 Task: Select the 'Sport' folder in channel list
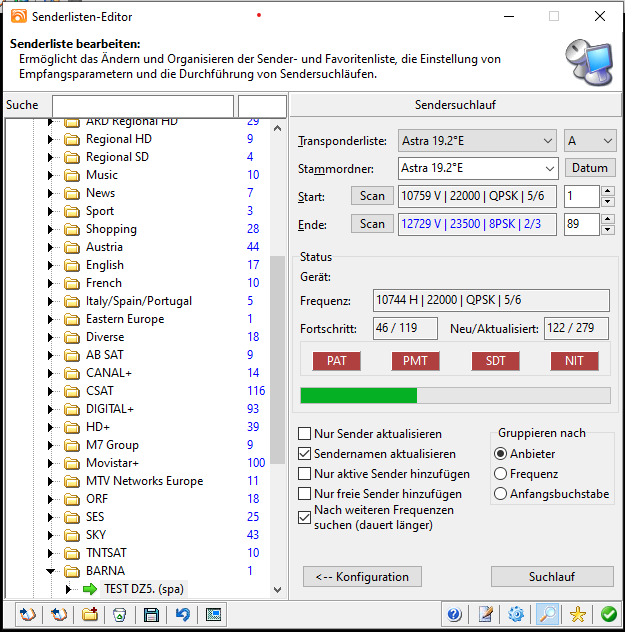(100, 211)
